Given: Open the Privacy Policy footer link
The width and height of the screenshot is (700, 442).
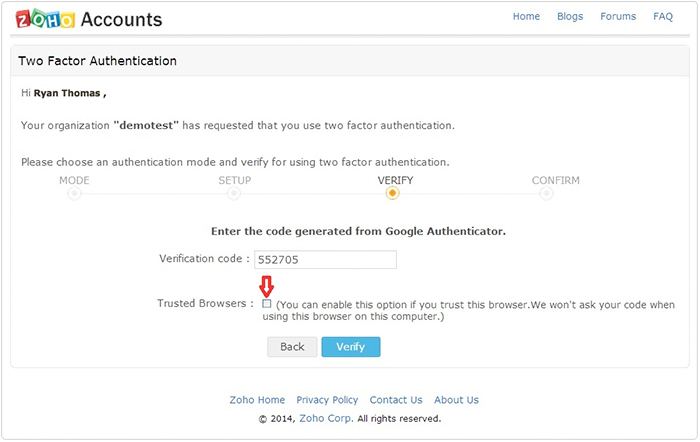Looking at the screenshot, I should tap(327, 400).
